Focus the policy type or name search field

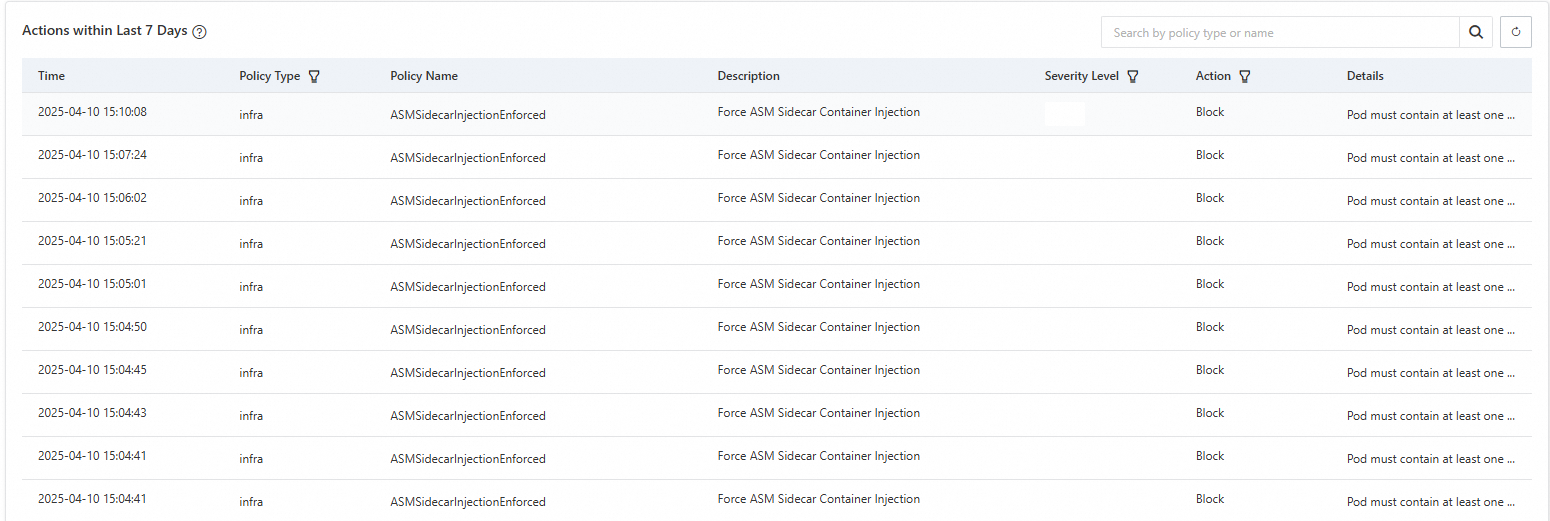1280,32
